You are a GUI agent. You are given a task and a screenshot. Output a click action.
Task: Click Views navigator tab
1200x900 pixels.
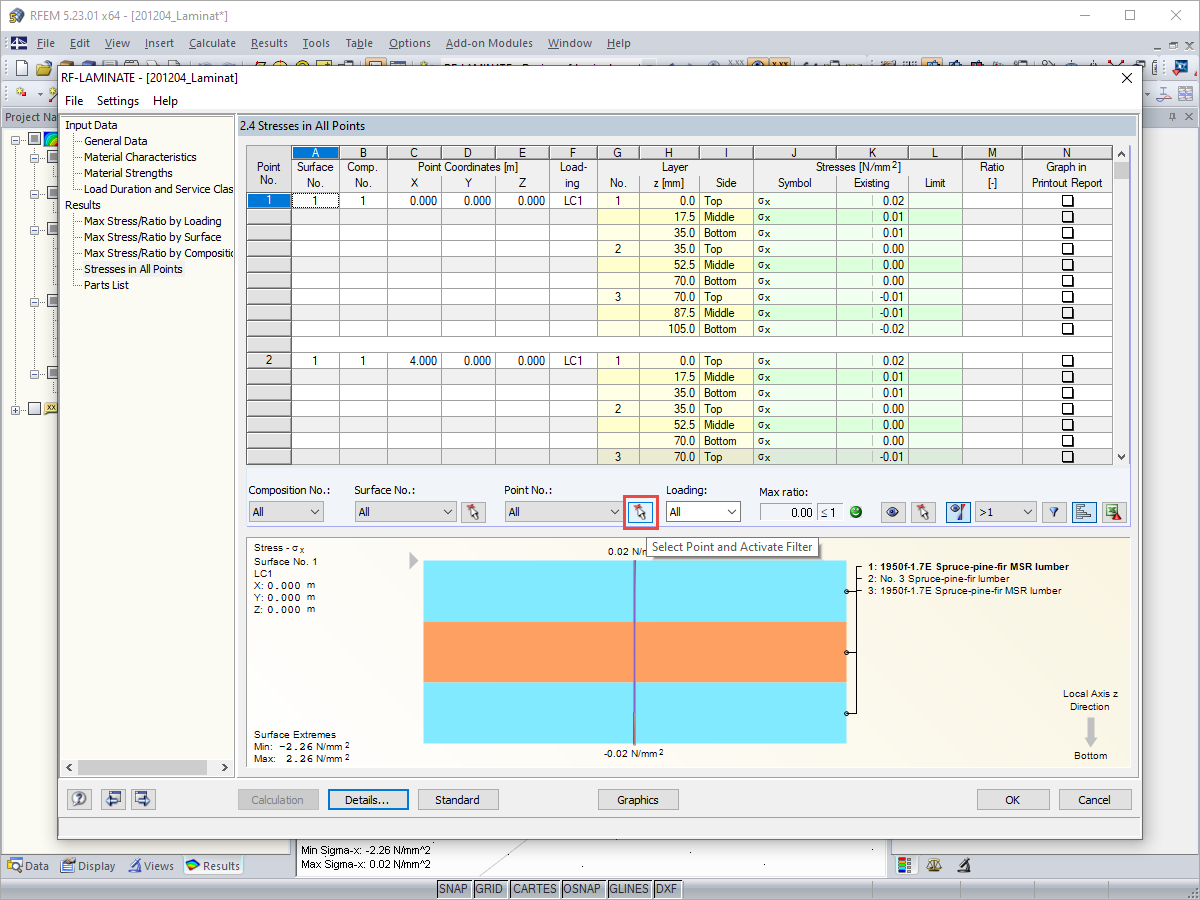152,866
